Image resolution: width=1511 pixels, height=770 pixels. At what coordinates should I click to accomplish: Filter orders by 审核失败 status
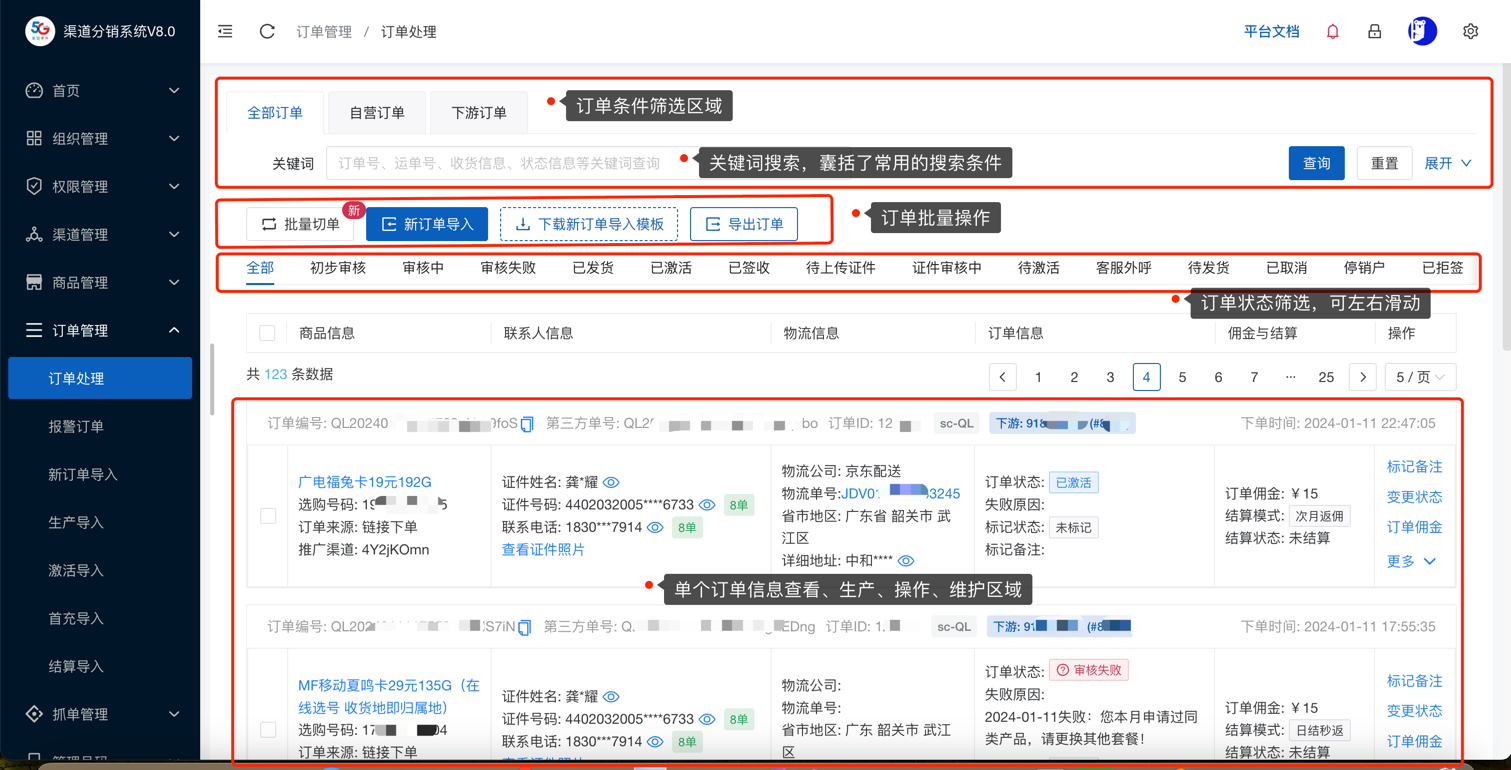click(508, 268)
